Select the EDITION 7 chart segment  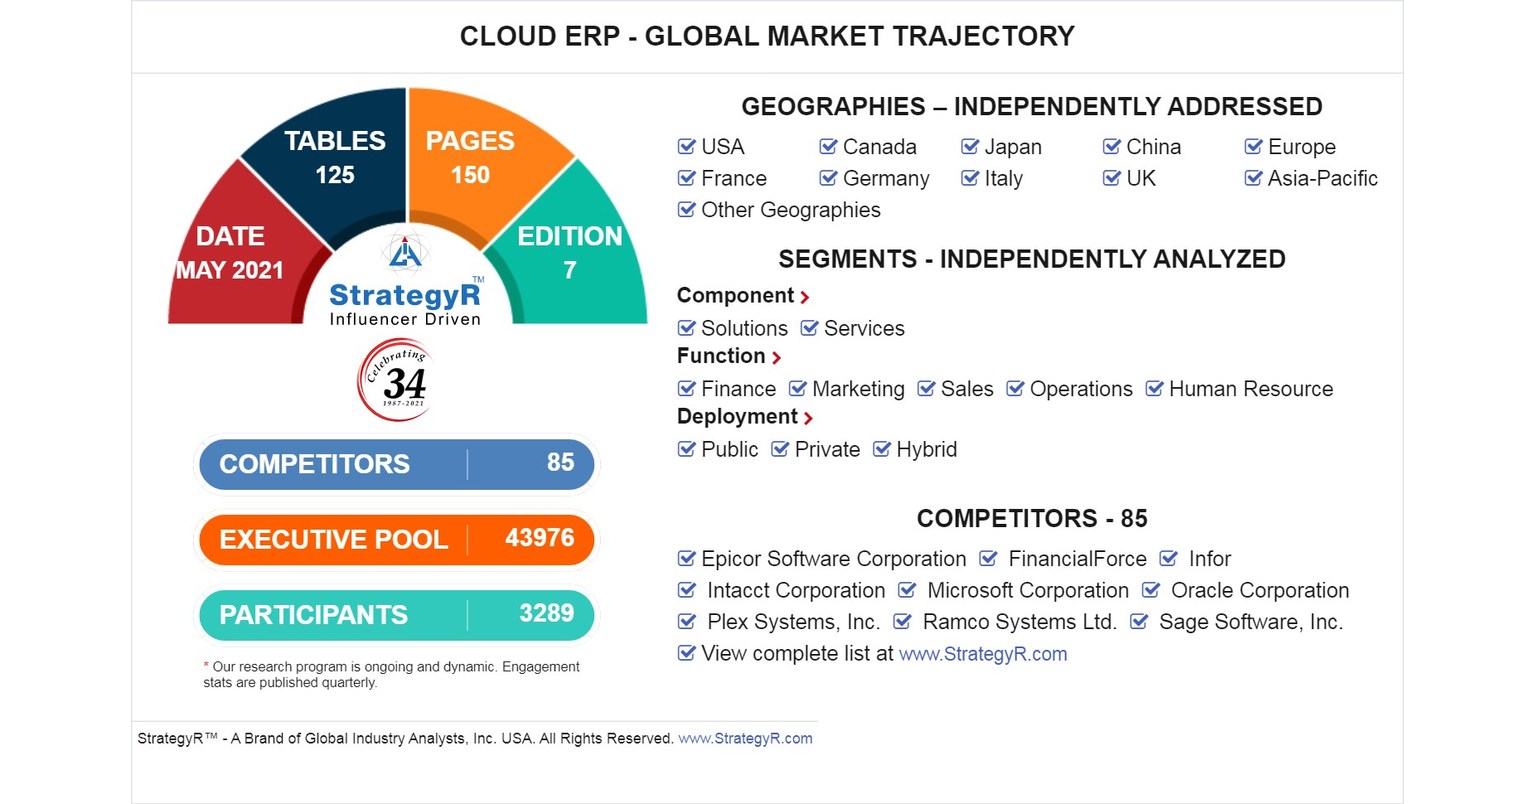[x=570, y=250]
